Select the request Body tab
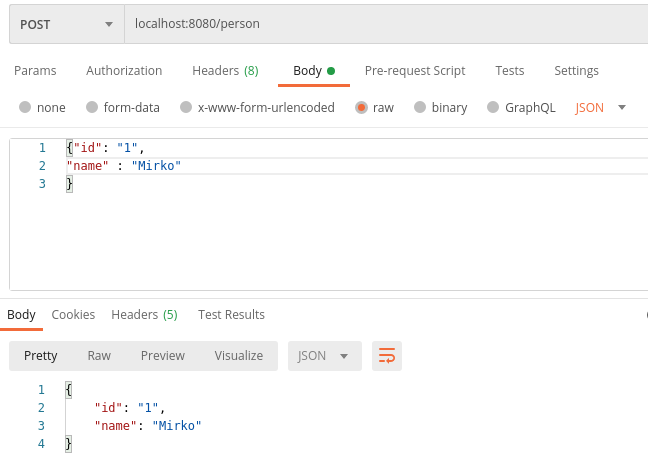The image size is (648, 469). (x=314, y=71)
